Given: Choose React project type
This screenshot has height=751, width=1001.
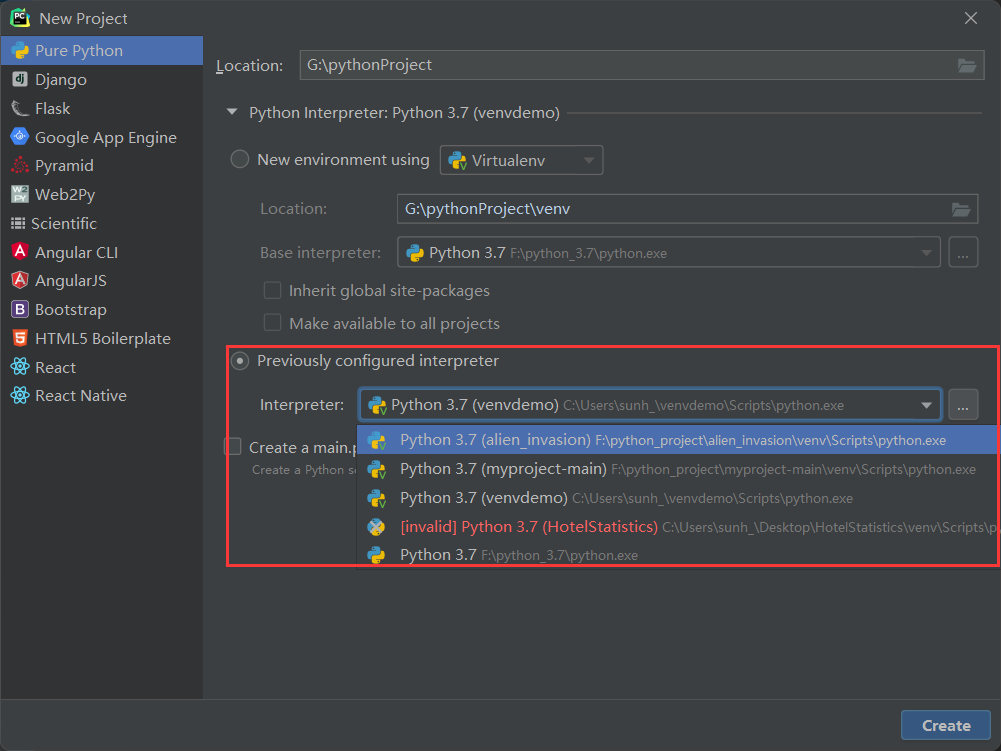Looking at the screenshot, I should click(102, 367).
